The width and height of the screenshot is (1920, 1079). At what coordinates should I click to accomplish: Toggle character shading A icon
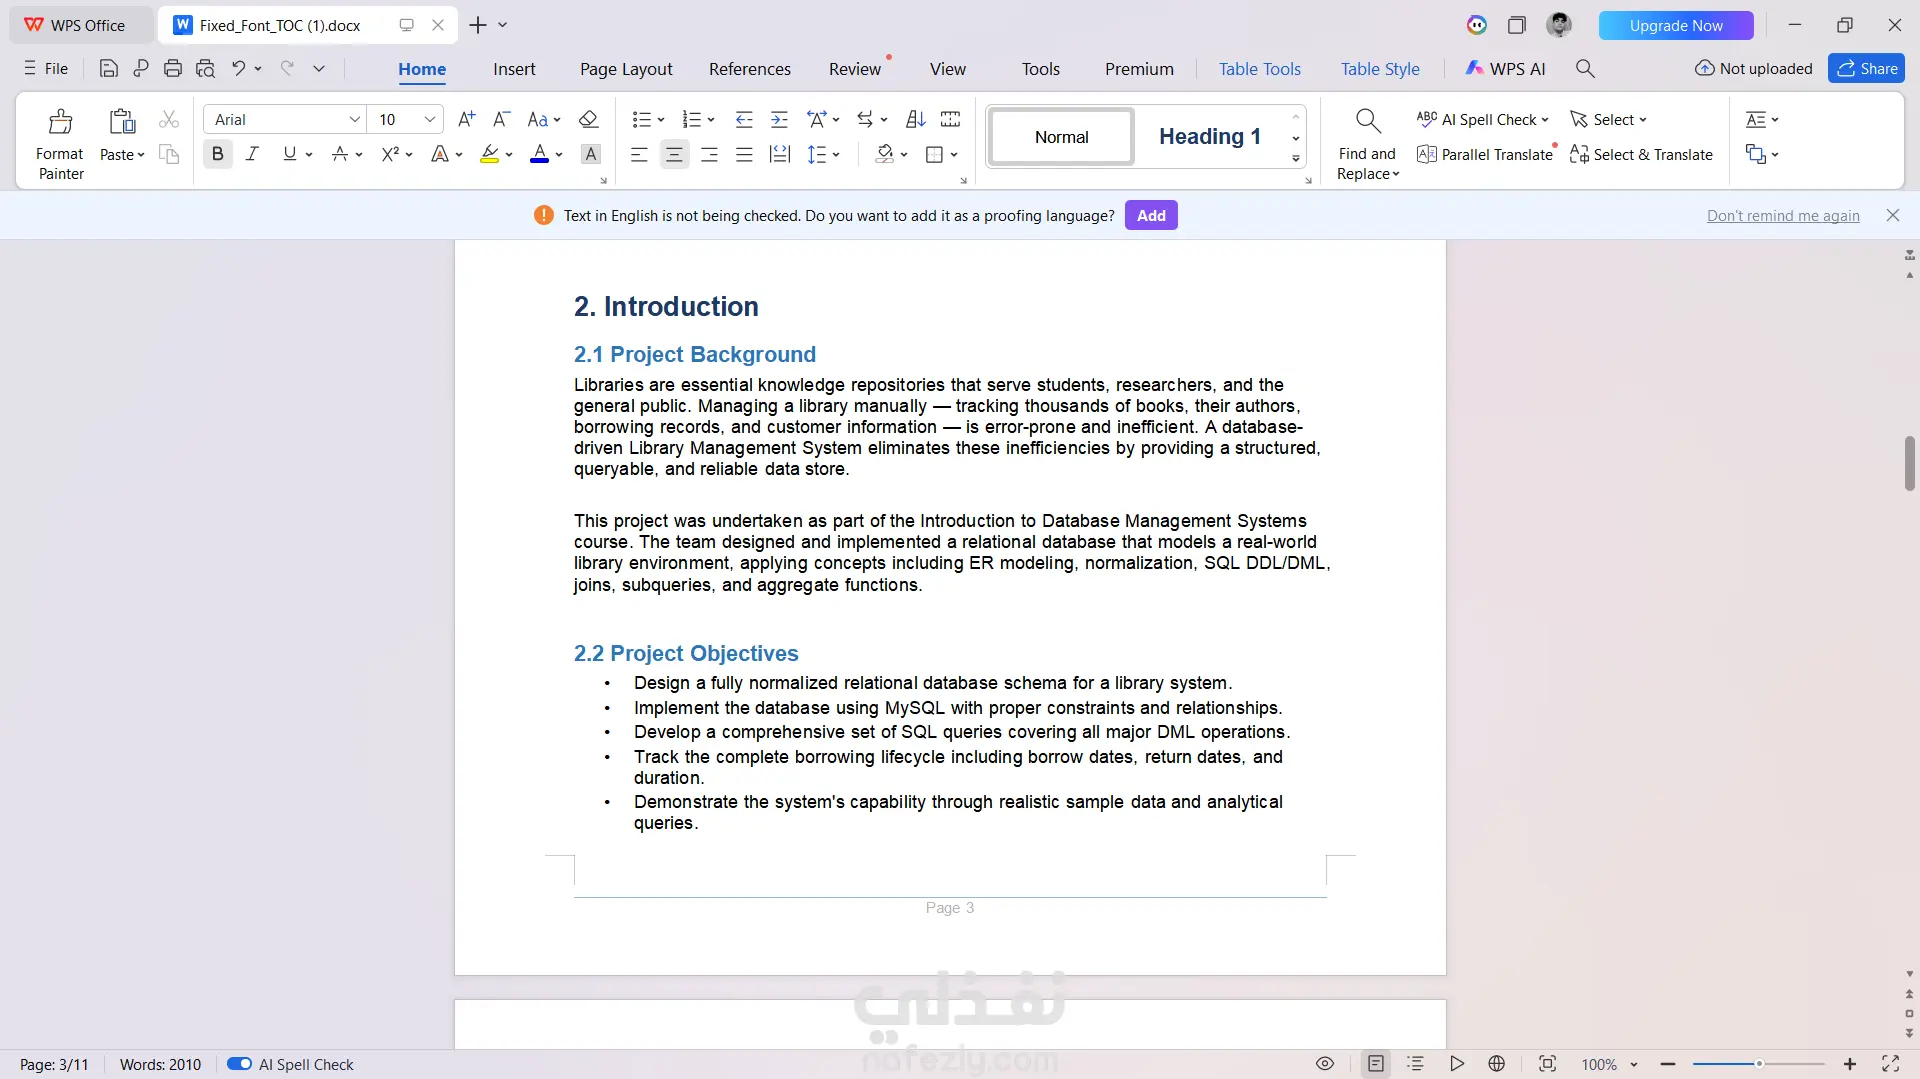(x=591, y=154)
